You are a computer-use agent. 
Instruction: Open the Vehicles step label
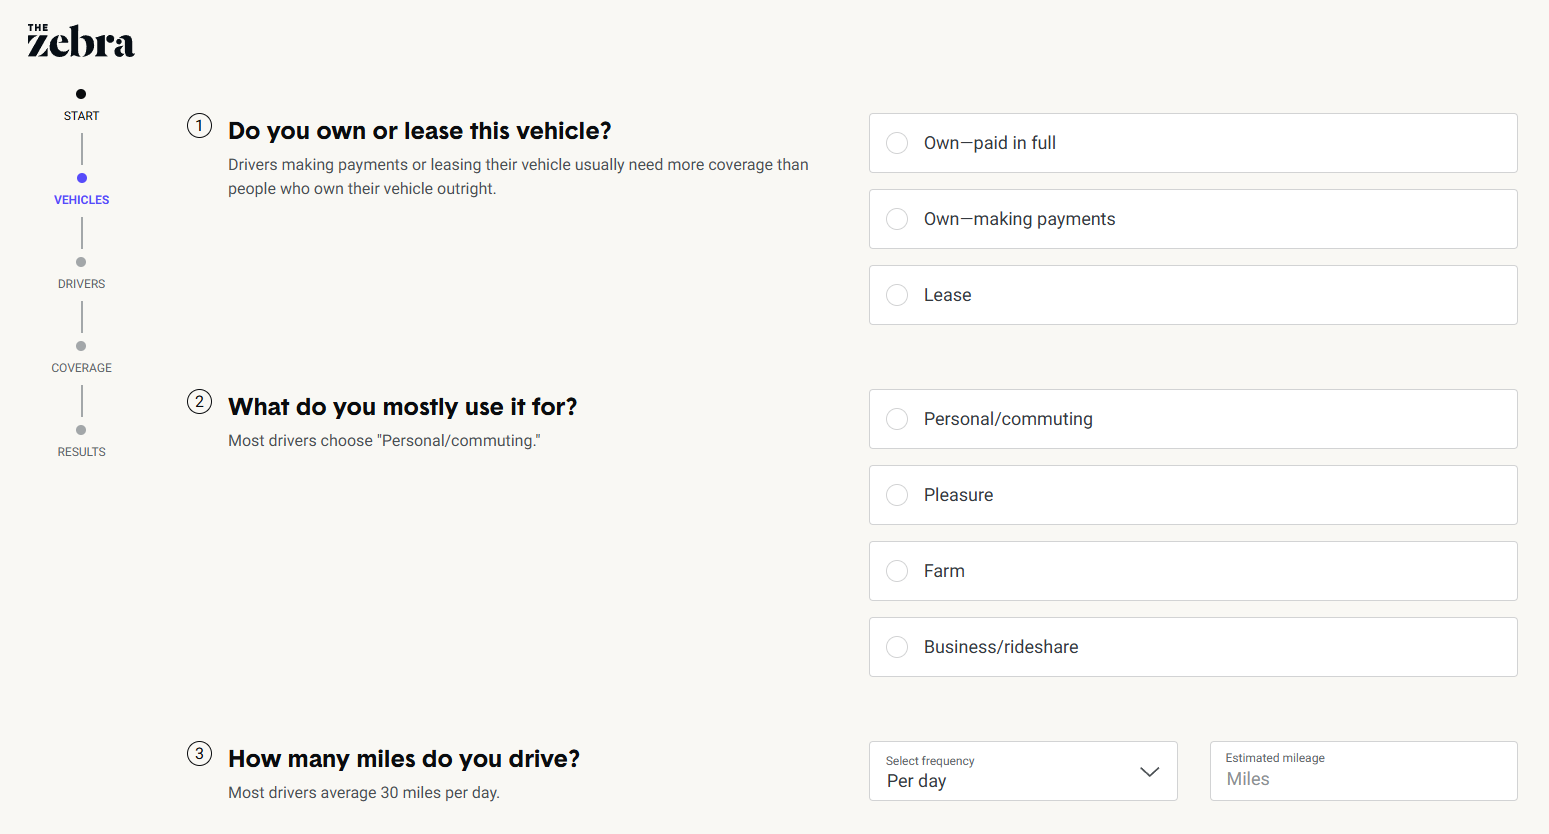82,200
